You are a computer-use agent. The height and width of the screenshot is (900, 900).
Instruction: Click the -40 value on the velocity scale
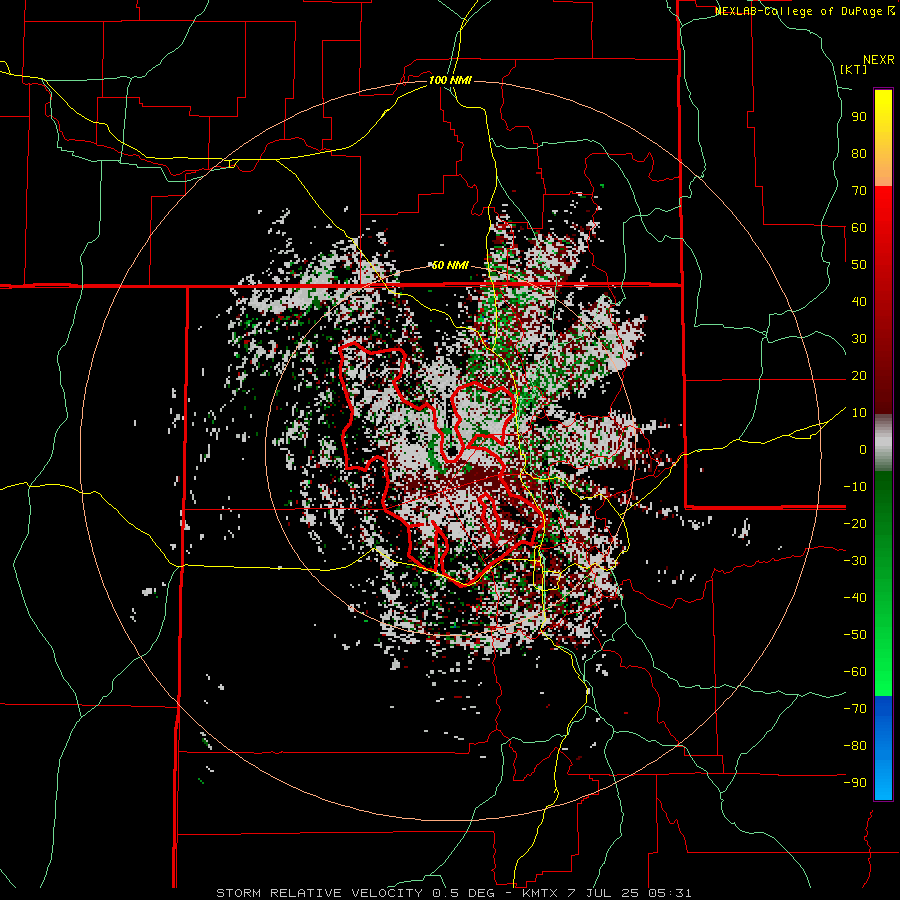[x=855, y=598]
